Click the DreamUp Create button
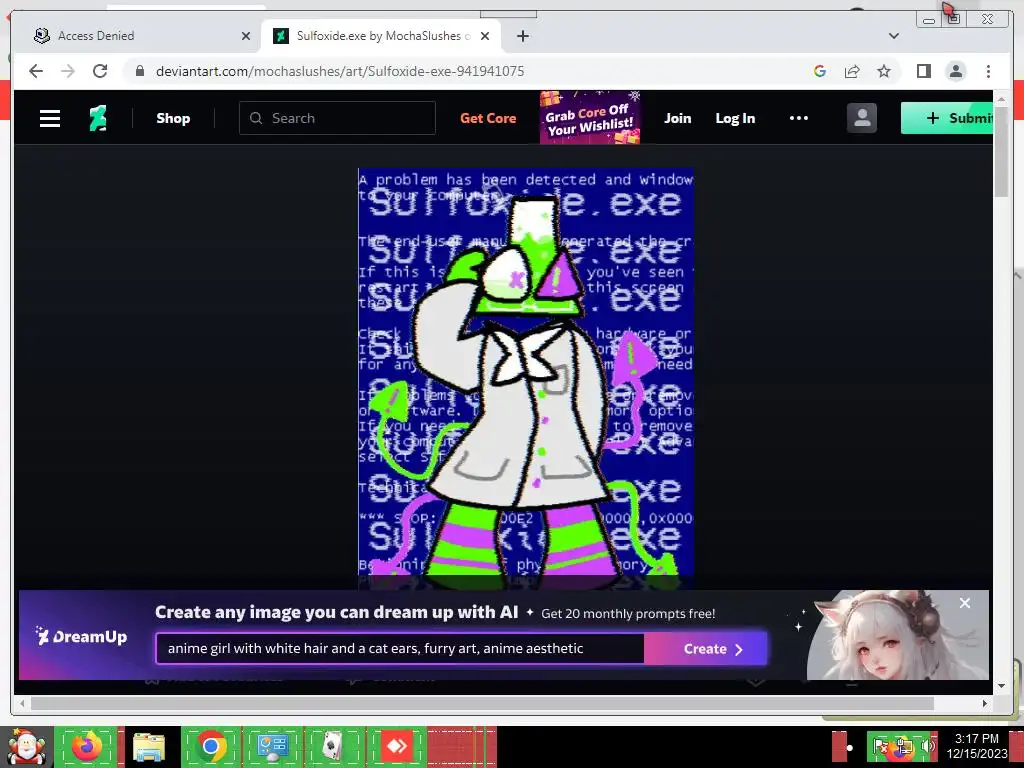Screen dimensions: 1024x768 click(706, 648)
